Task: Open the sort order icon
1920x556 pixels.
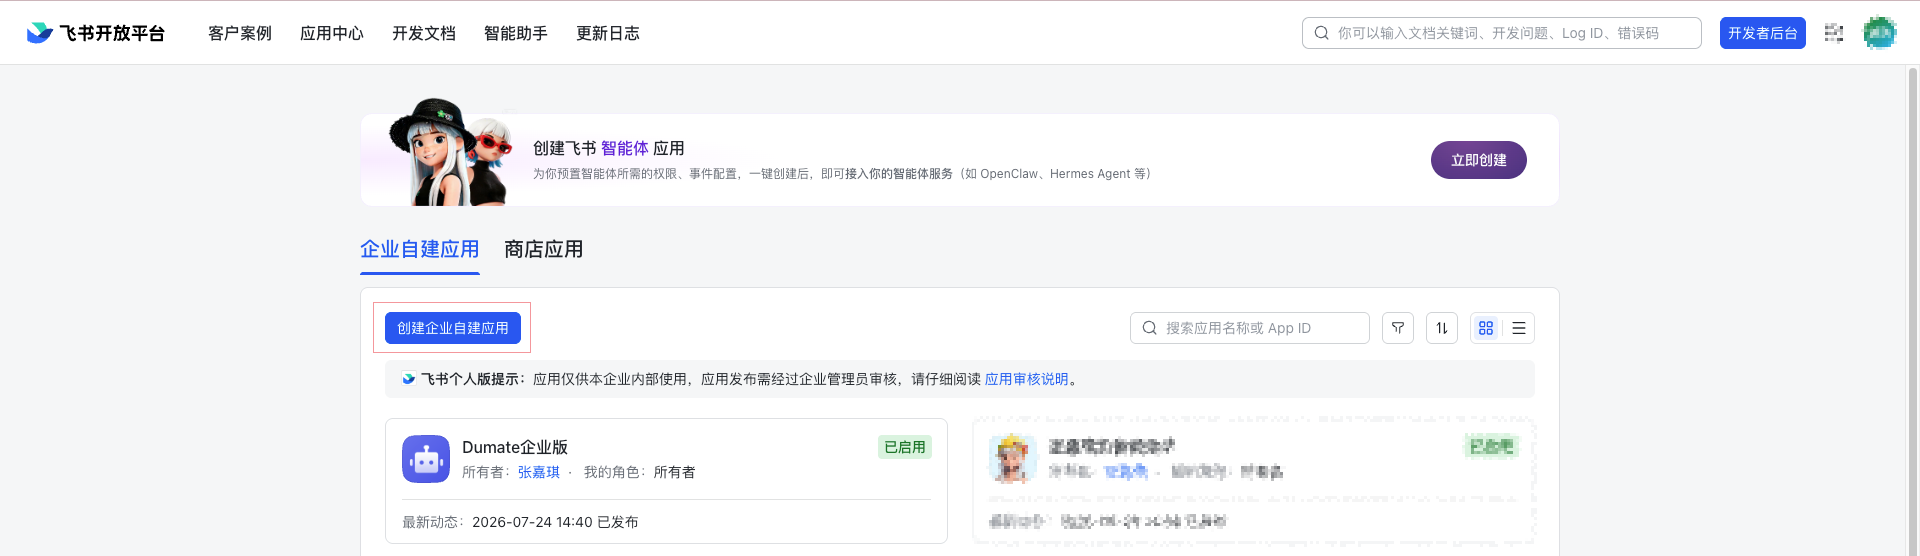Action: coord(1441,328)
